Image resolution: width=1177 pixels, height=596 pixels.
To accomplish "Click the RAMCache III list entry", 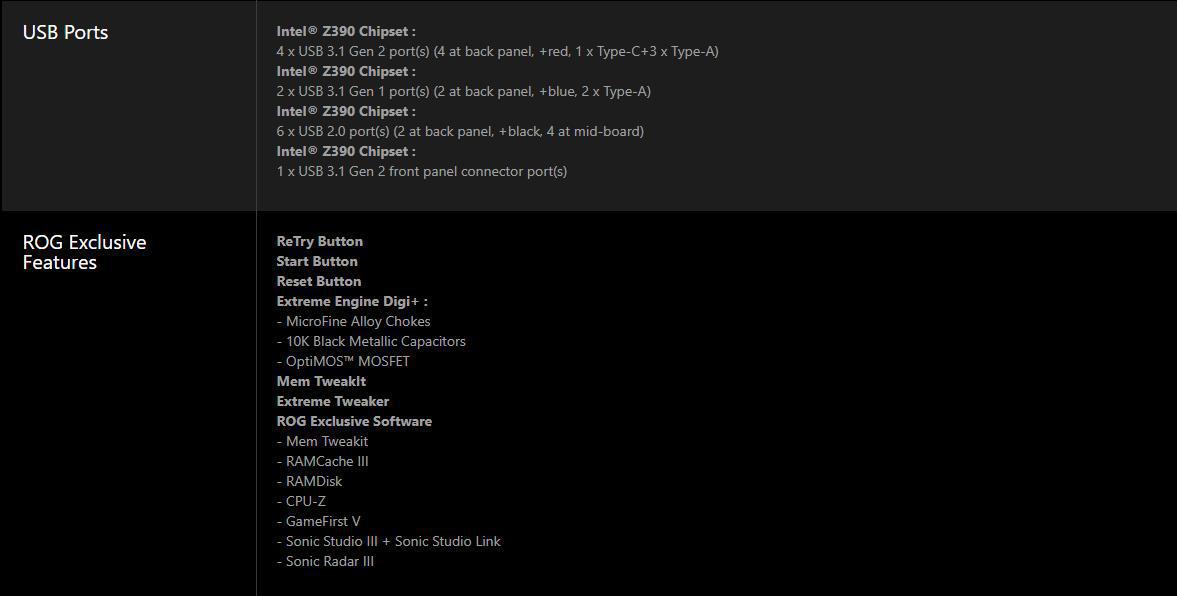I will pos(323,461).
